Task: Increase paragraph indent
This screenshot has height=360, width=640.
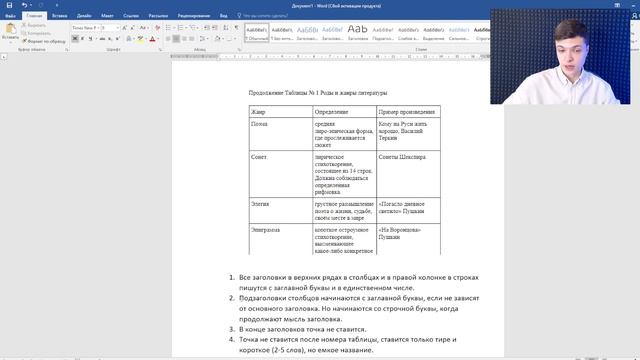Action: click(x=215, y=28)
